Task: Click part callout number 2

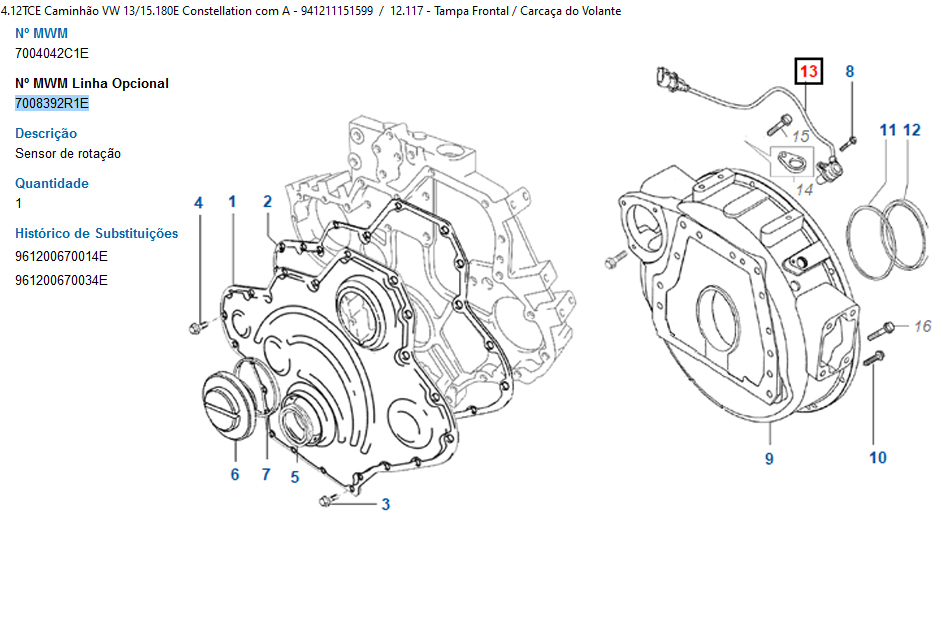Action: pos(267,202)
